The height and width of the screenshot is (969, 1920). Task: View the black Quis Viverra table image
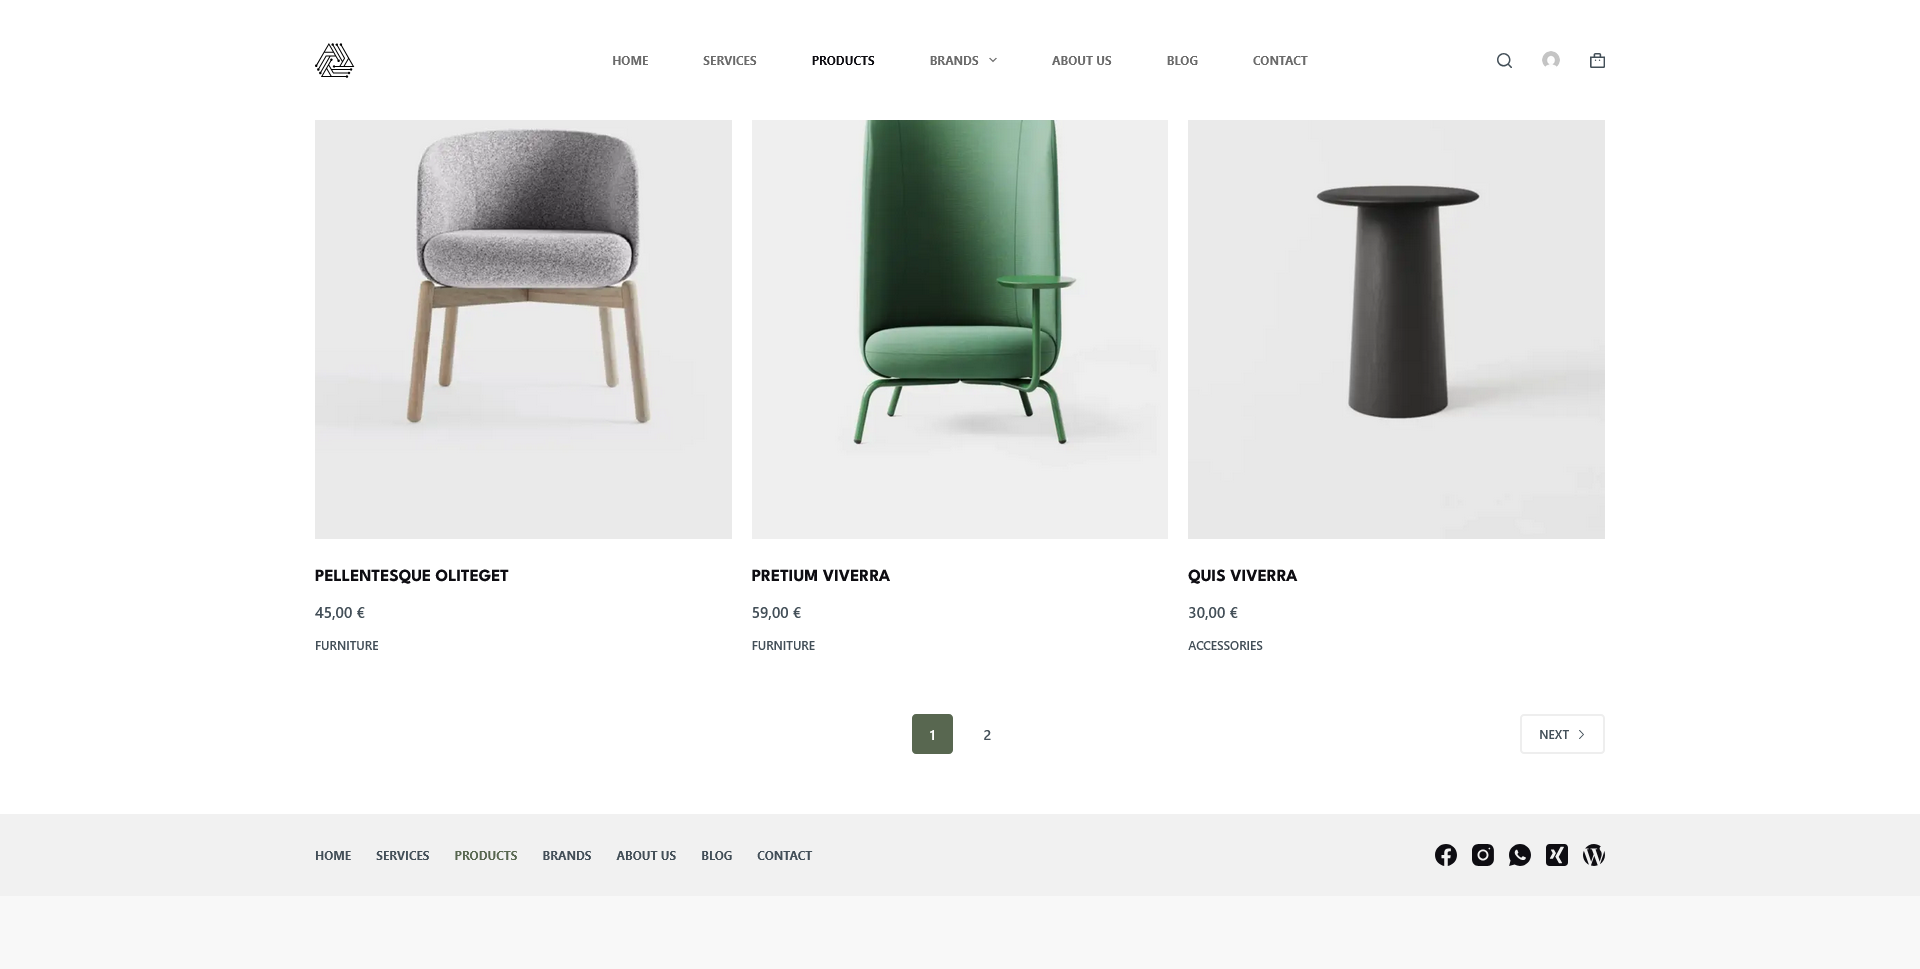(1396, 329)
